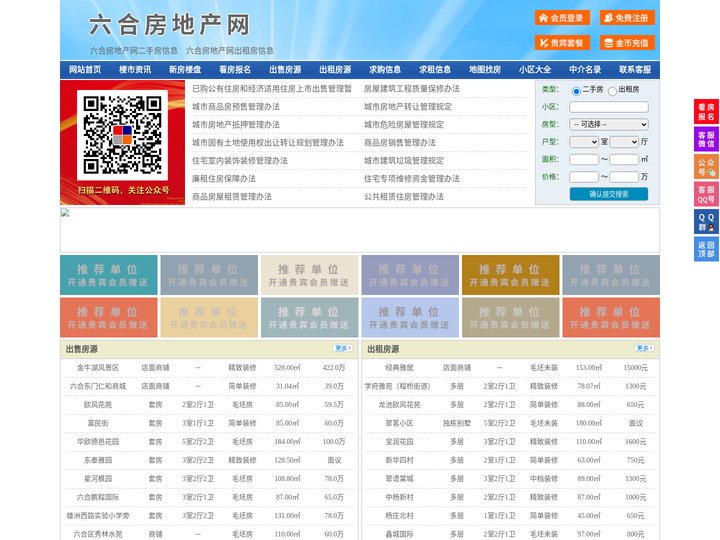The width and height of the screenshot is (720, 540).
Task: Open 新华四村 rental listing
Action: click(x=399, y=460)
